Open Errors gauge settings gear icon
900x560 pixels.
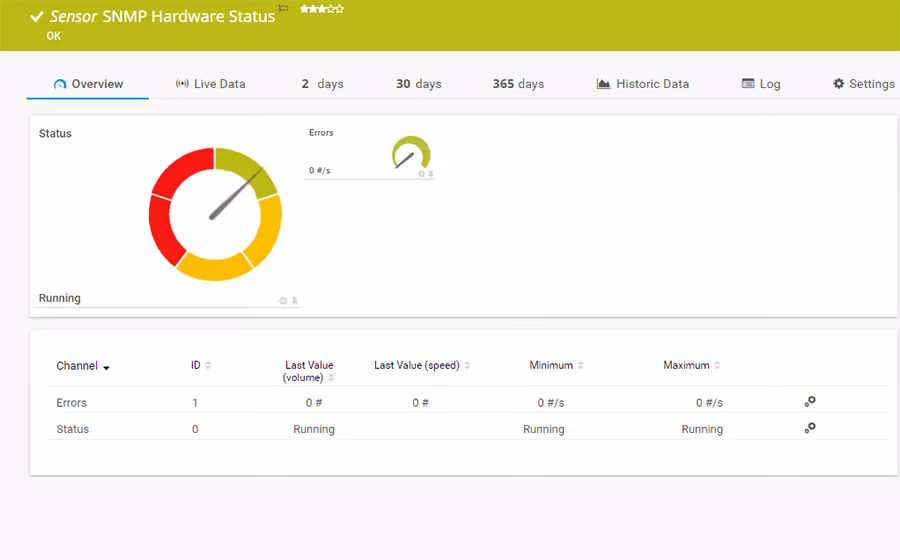[421, 173]
